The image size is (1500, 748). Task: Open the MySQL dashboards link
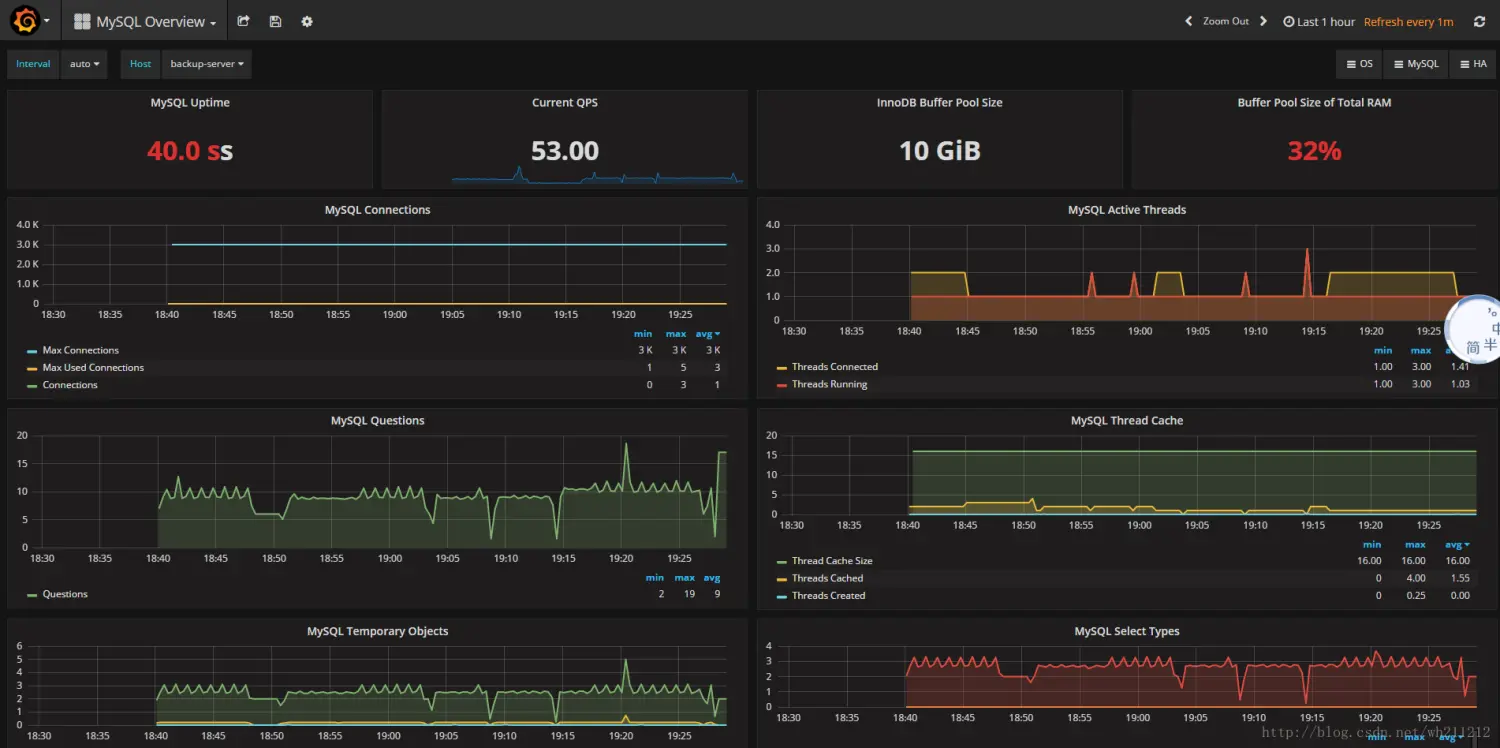click(x=1416, y=64)
